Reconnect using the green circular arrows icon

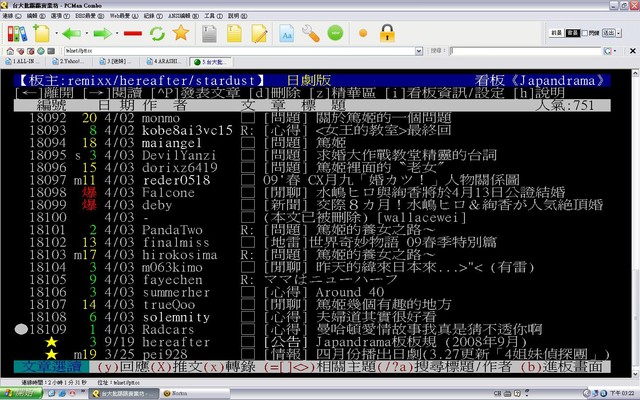(x=157, y=33)
